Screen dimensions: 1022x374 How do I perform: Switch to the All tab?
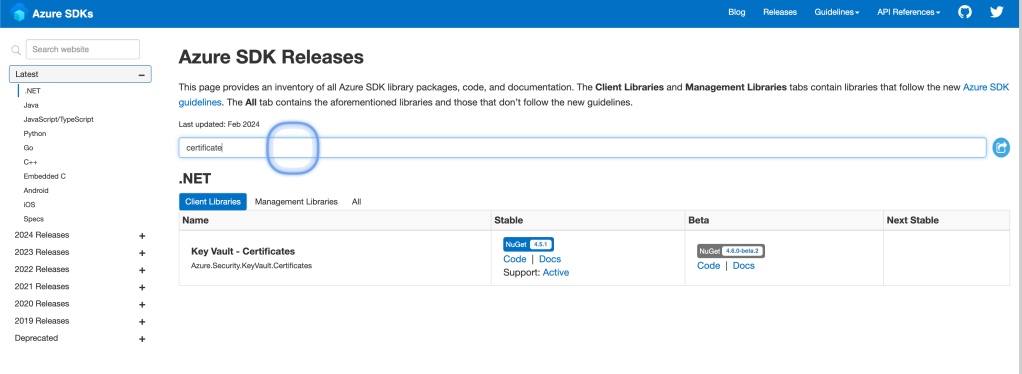pyautogui.click(x=357, y=202)
